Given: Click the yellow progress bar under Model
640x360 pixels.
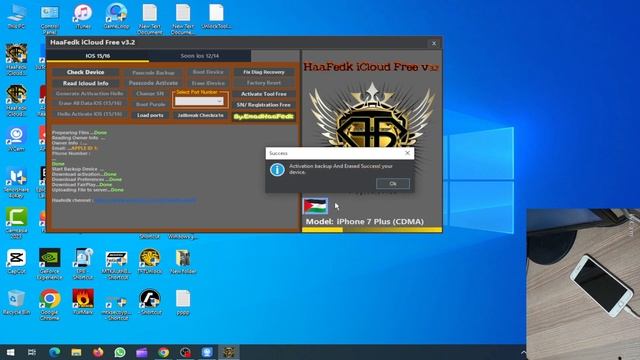Looking at the screenshot, I should point(372,230).
